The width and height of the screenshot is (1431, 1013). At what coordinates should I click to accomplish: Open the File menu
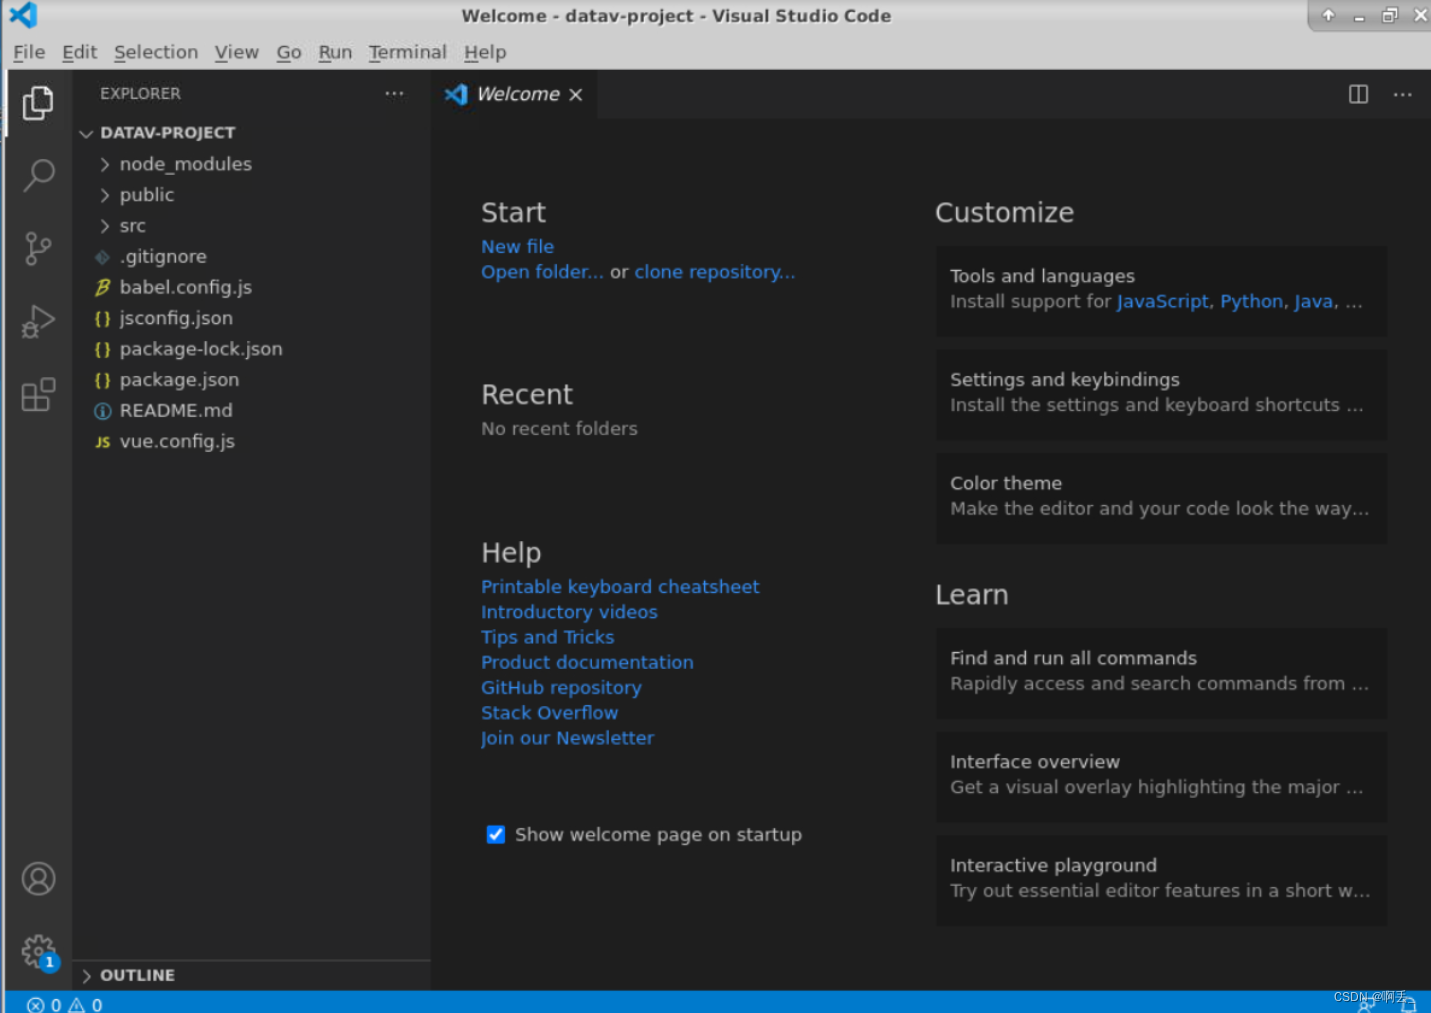tap(29, 52)
